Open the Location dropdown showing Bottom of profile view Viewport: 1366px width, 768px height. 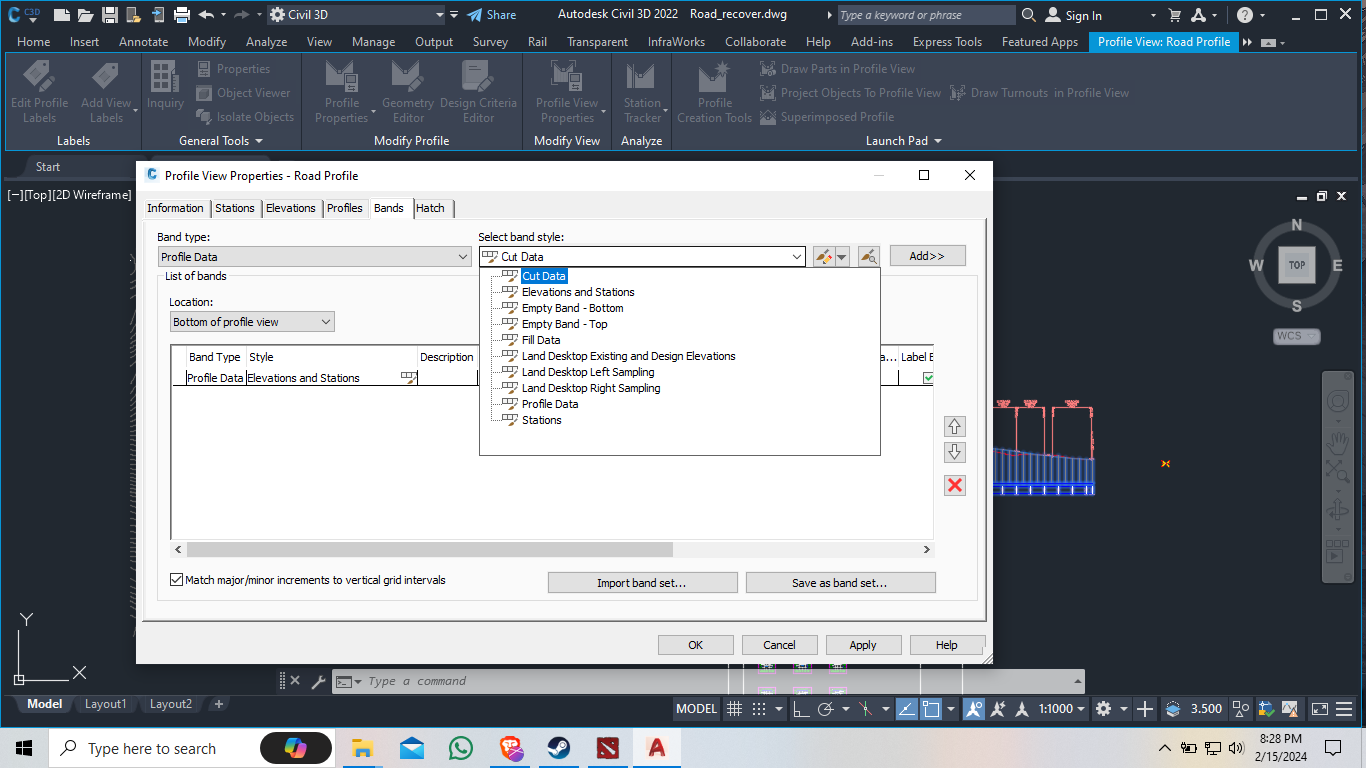point(324,321)
